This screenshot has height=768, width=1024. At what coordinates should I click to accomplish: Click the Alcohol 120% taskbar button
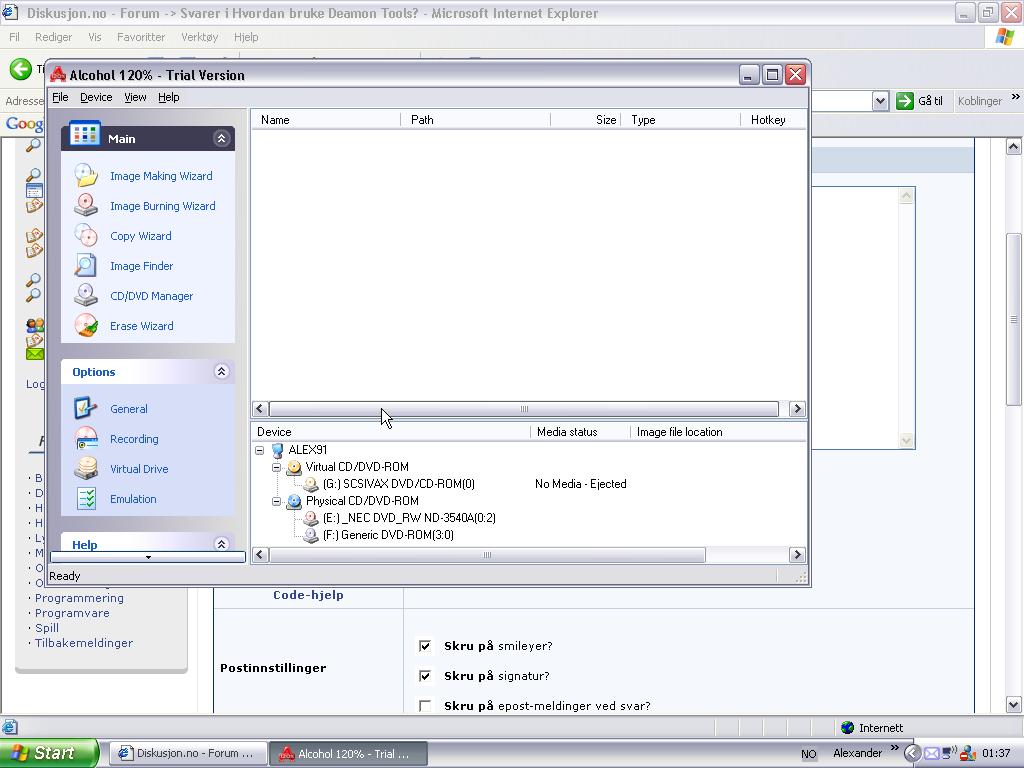(349, 753)
